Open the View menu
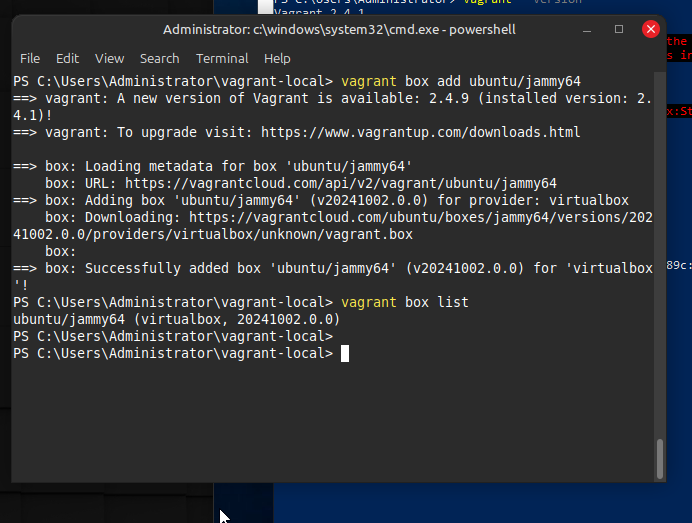The height and width of the screenshot is (523, 692). (109, 59)
